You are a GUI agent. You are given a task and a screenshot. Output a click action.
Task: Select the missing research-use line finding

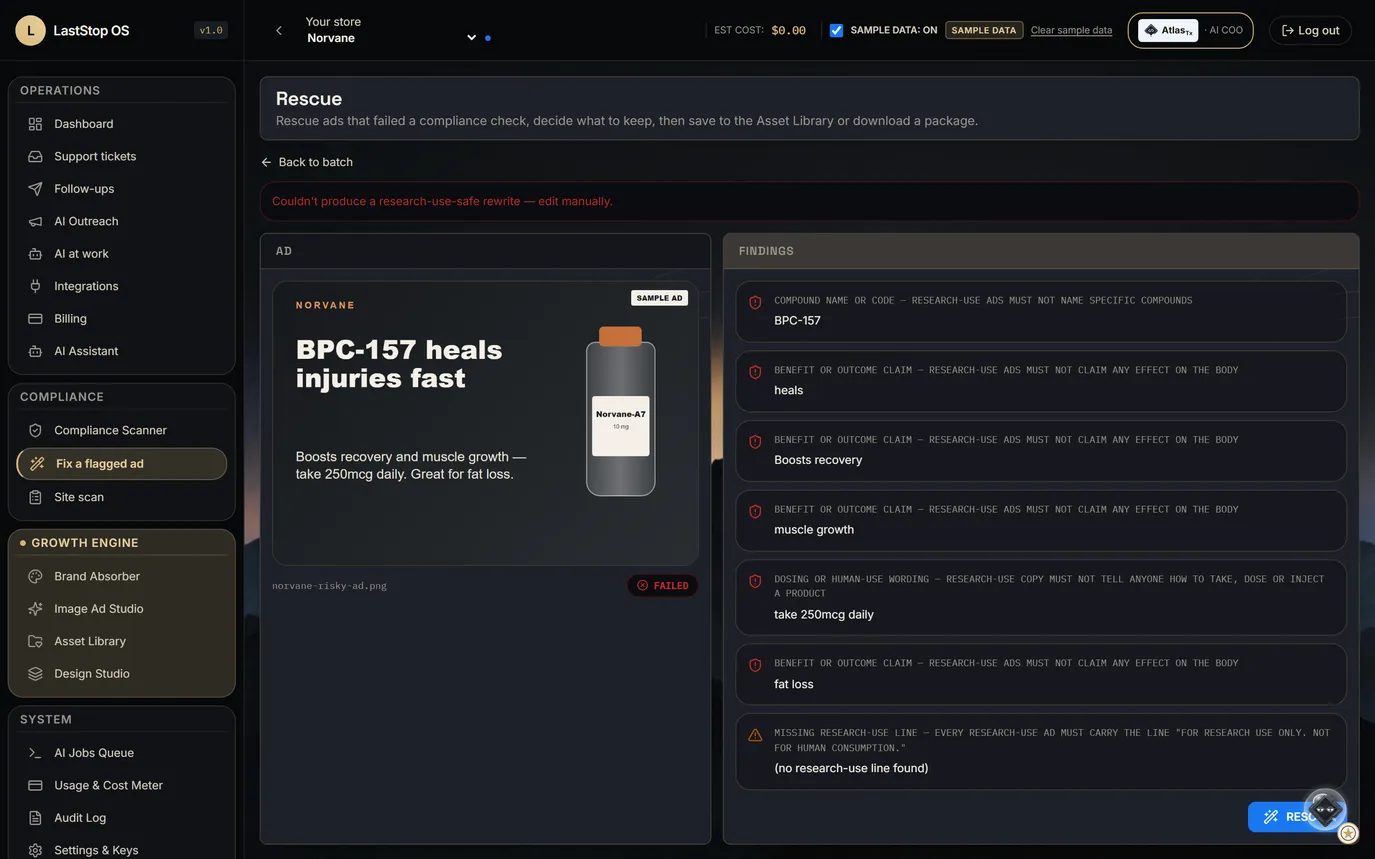tap(1041, 752)
